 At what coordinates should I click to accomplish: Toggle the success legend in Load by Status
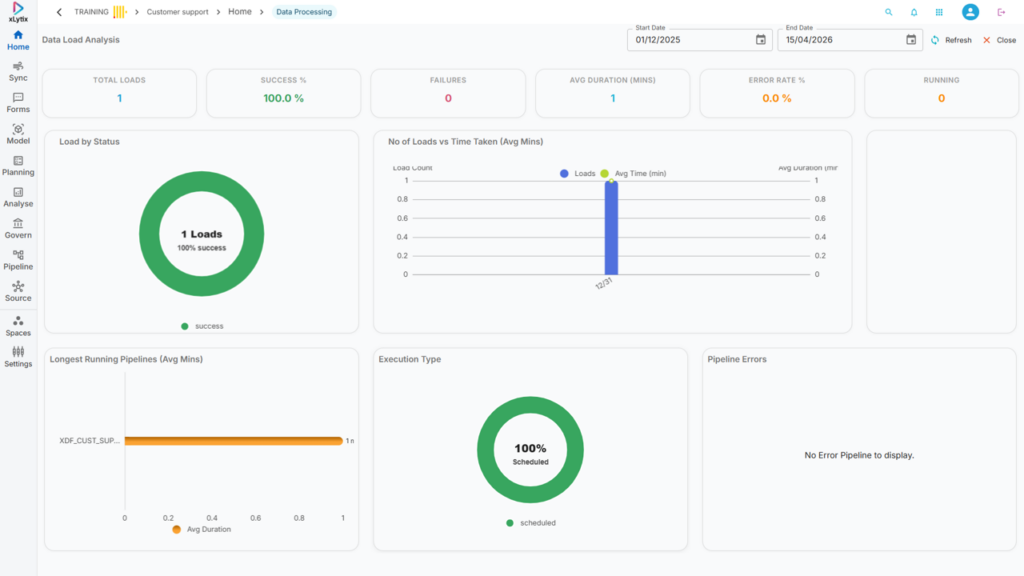202,326
